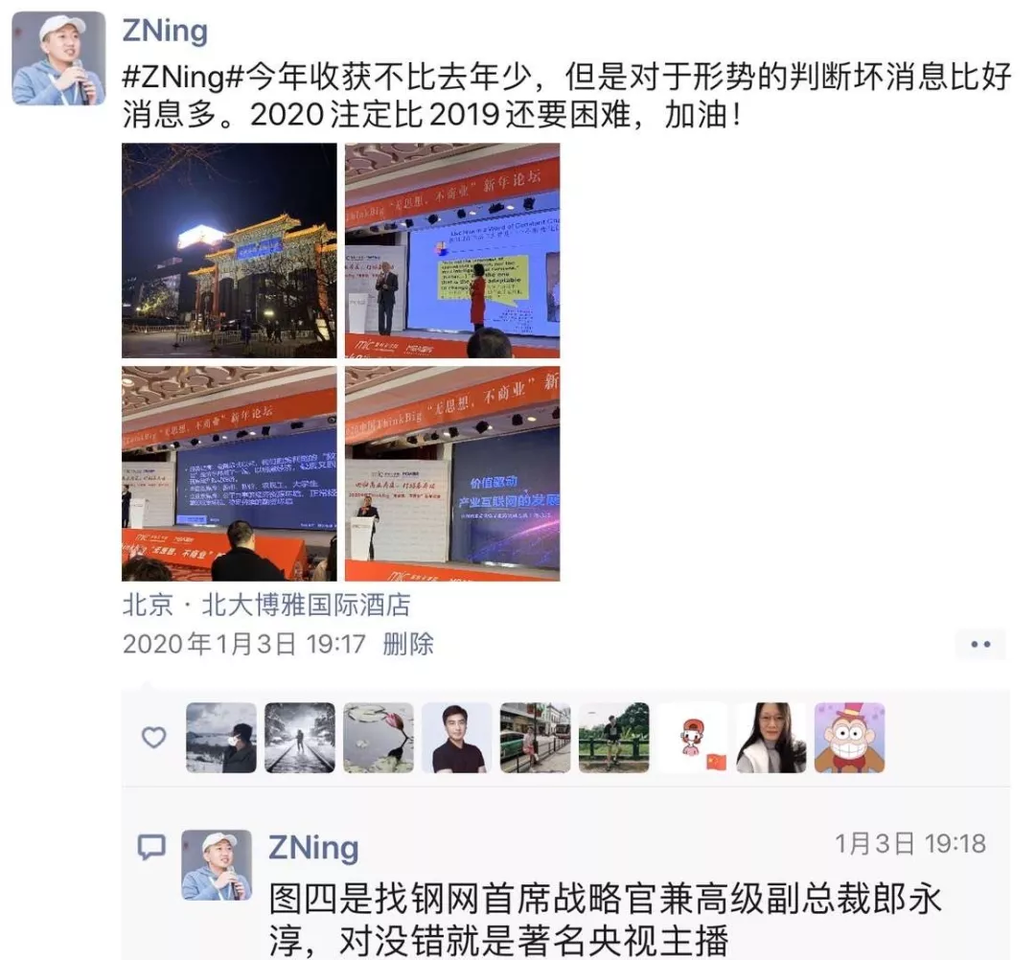Tap the comment speech bubble icon
This screenshot has width=1035, height=960.
[151, 846]
